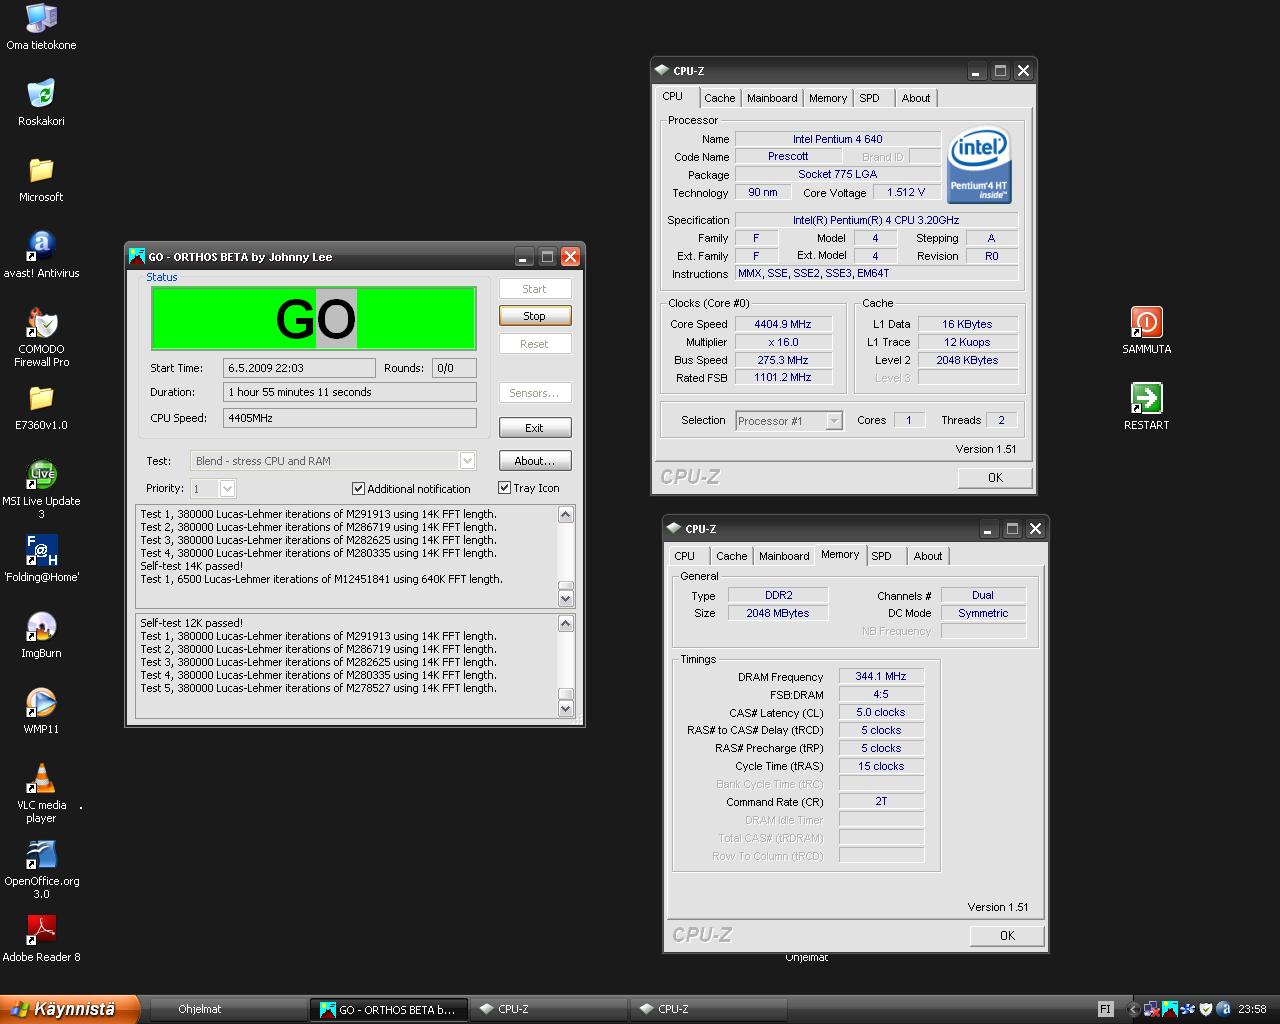The height and width of the screenshot is (1024, 1280).
Task: Click the RESTART desktop icon
Action: [1146, 407]
